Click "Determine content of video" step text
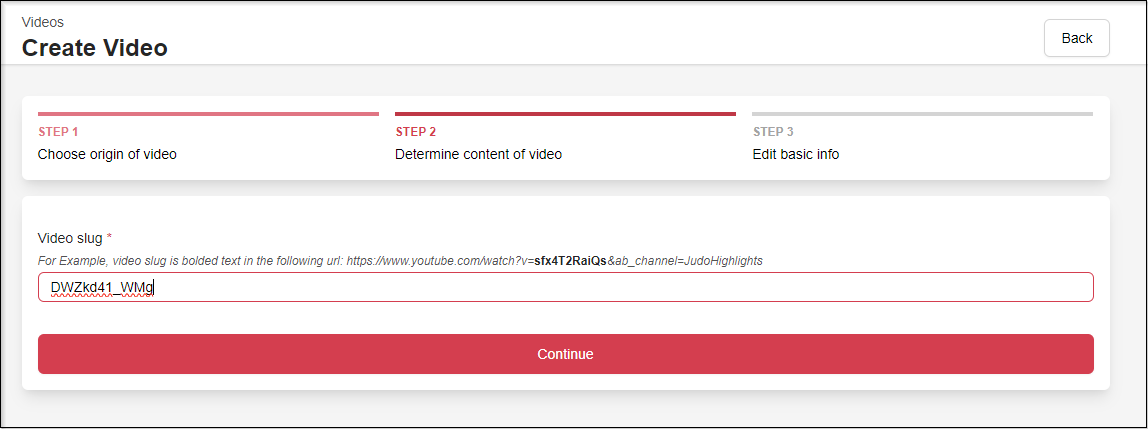 coord(478,154)
